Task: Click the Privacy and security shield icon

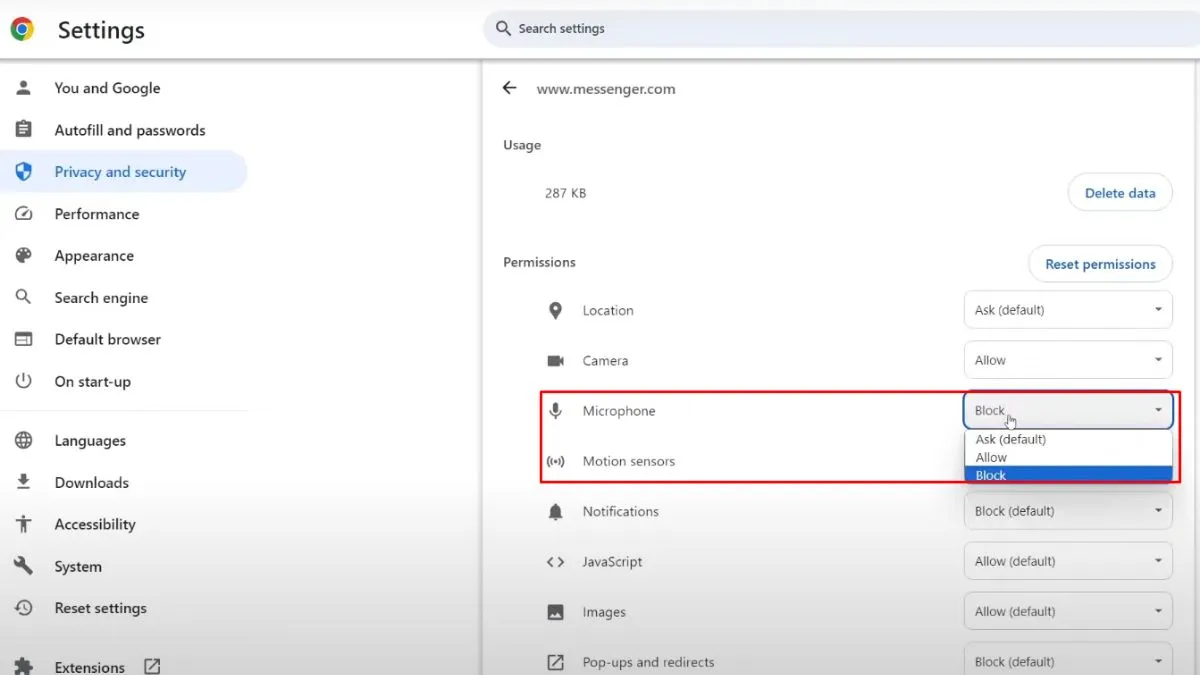Action: pyautogui.click(x=23, y=172)
